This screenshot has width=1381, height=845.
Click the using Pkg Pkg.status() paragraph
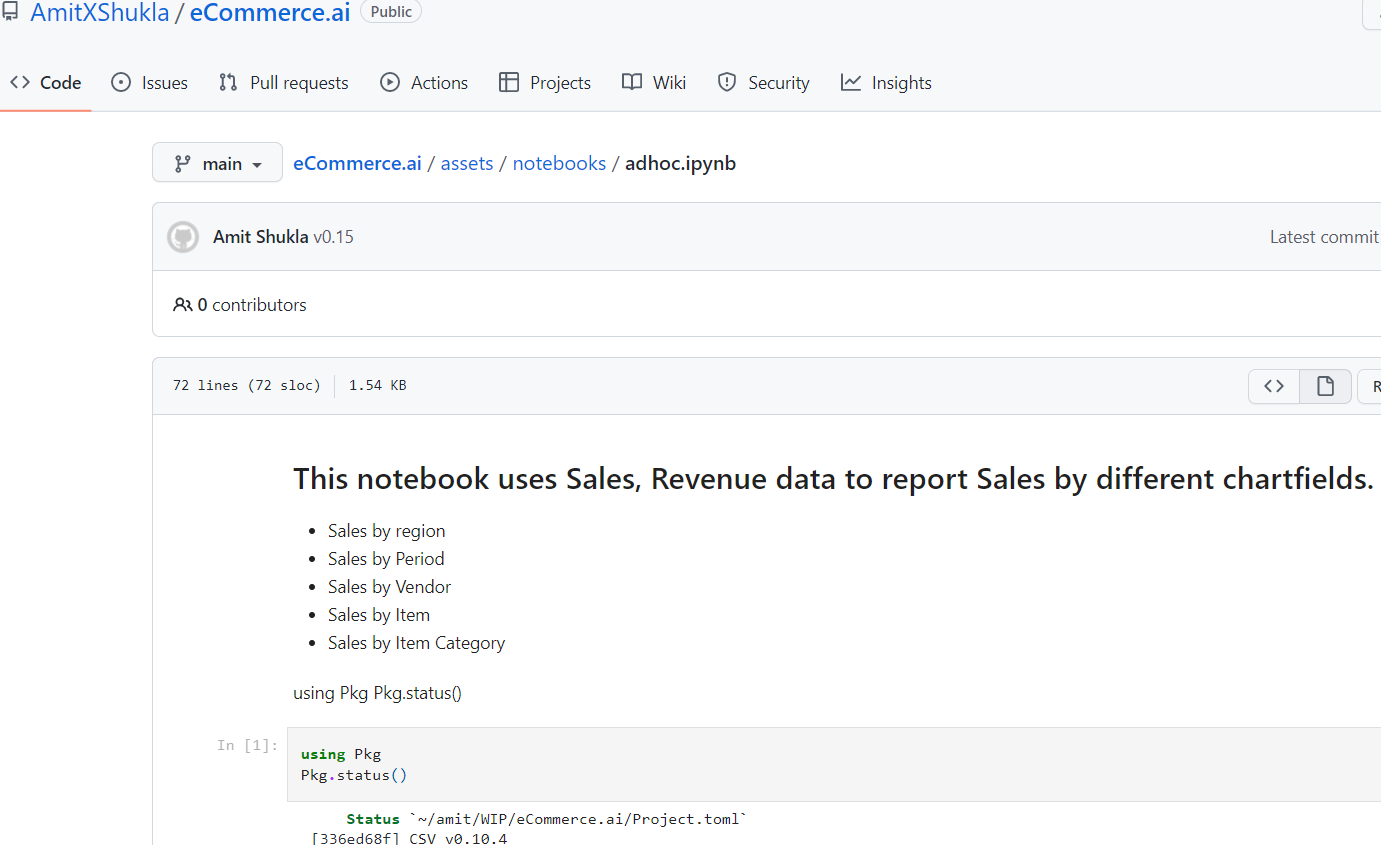[x=377, y=692]
